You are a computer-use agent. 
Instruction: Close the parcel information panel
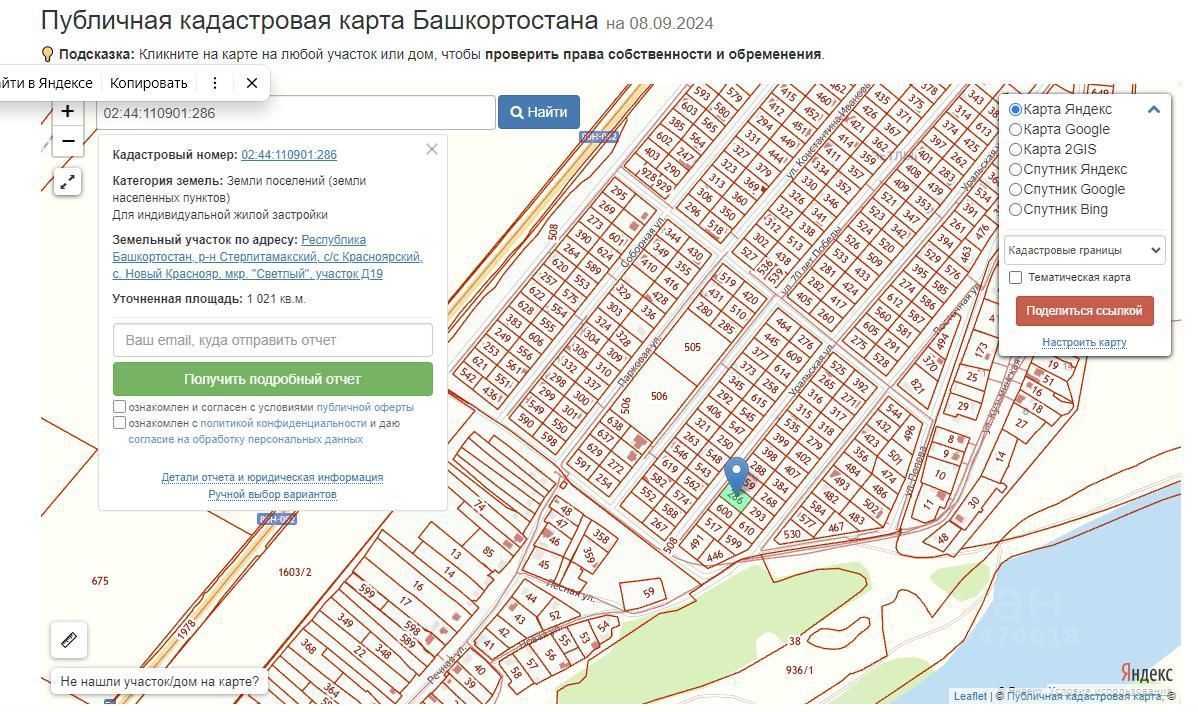(x=432, y=149)
